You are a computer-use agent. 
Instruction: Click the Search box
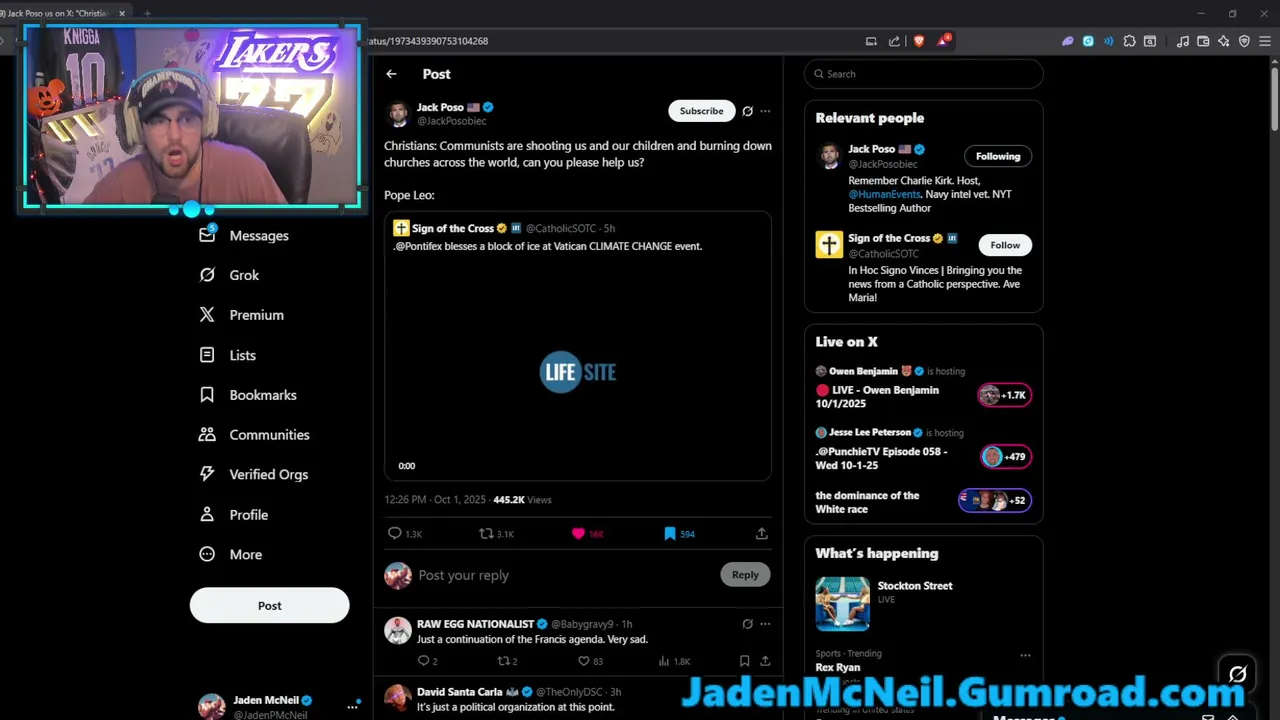[924, 74]
